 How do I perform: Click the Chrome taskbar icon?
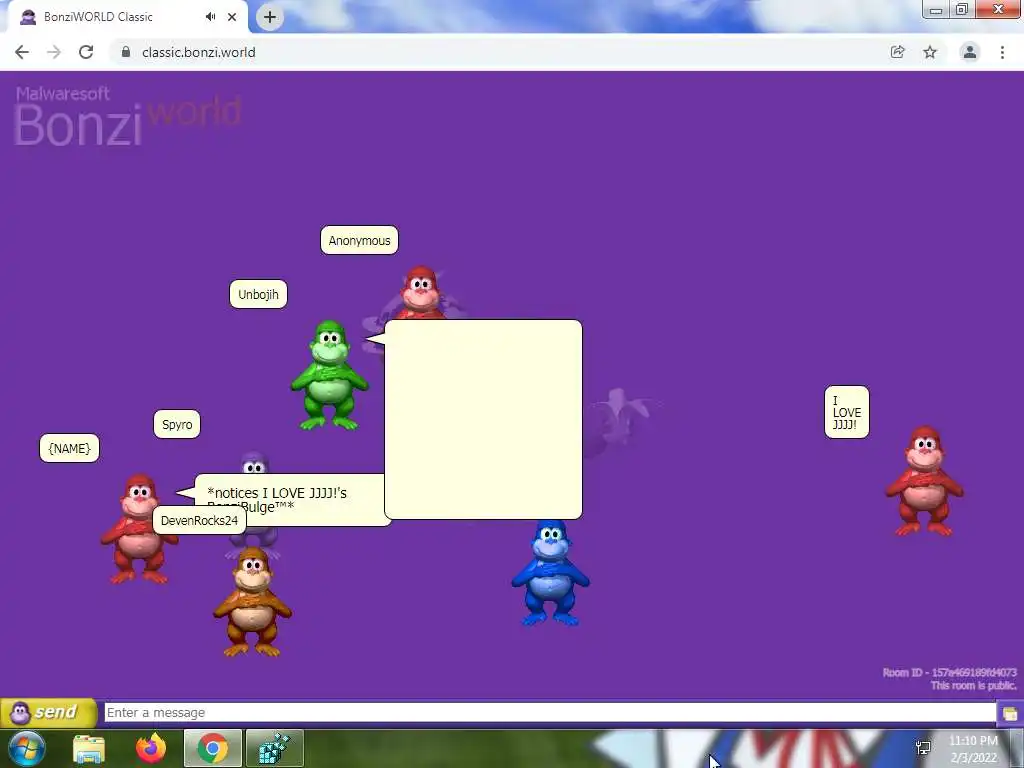click(x=213, y=748)
